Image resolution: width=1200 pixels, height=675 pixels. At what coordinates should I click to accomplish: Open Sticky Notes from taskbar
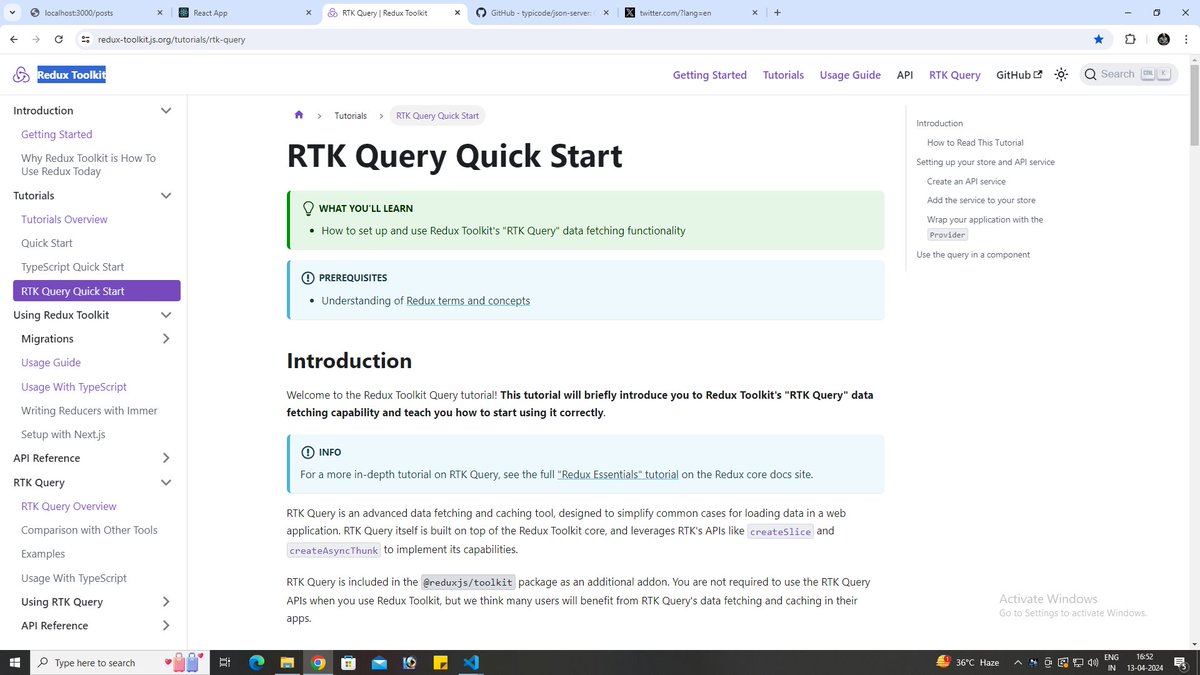coord(440,662)
